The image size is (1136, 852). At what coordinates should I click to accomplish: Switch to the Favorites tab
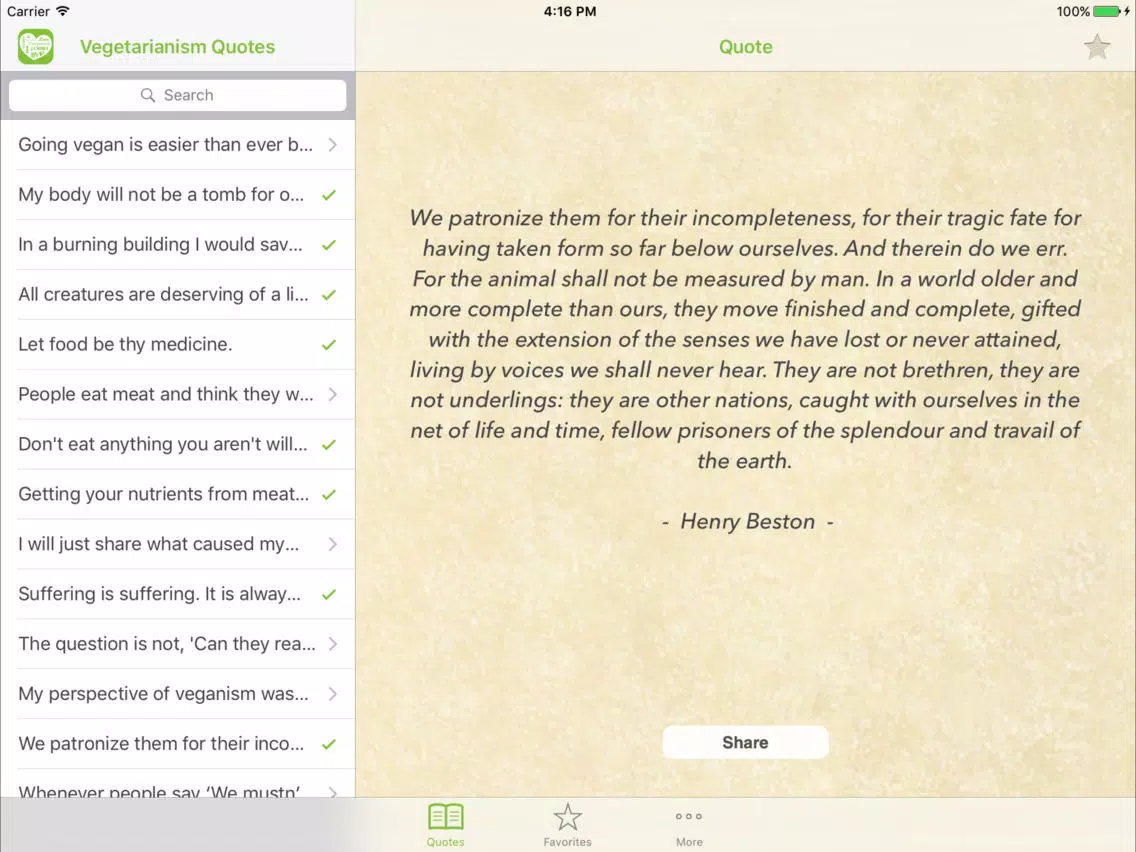click(567, 824)
